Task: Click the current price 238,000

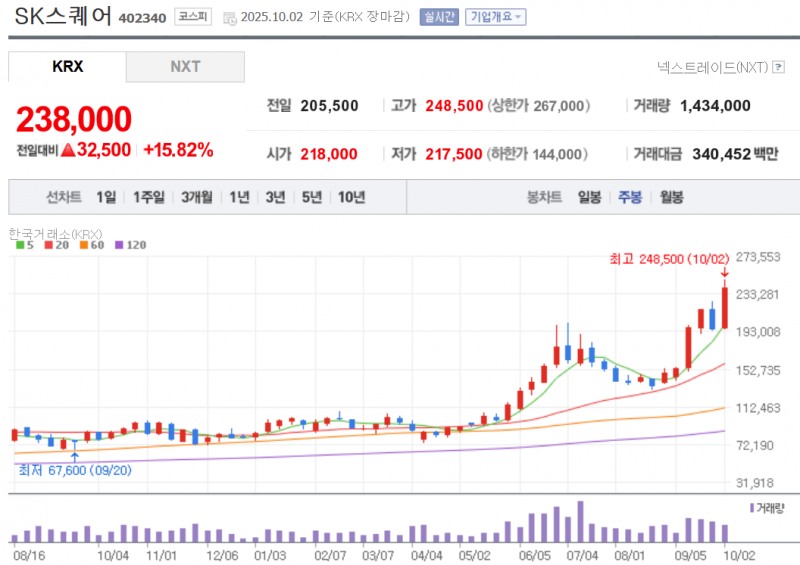Action: tap(74, 119)
